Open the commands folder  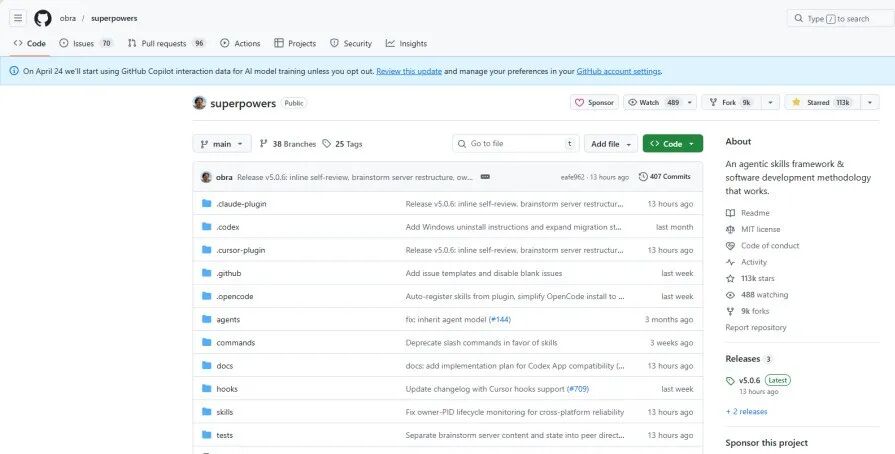tap(236, 343)
